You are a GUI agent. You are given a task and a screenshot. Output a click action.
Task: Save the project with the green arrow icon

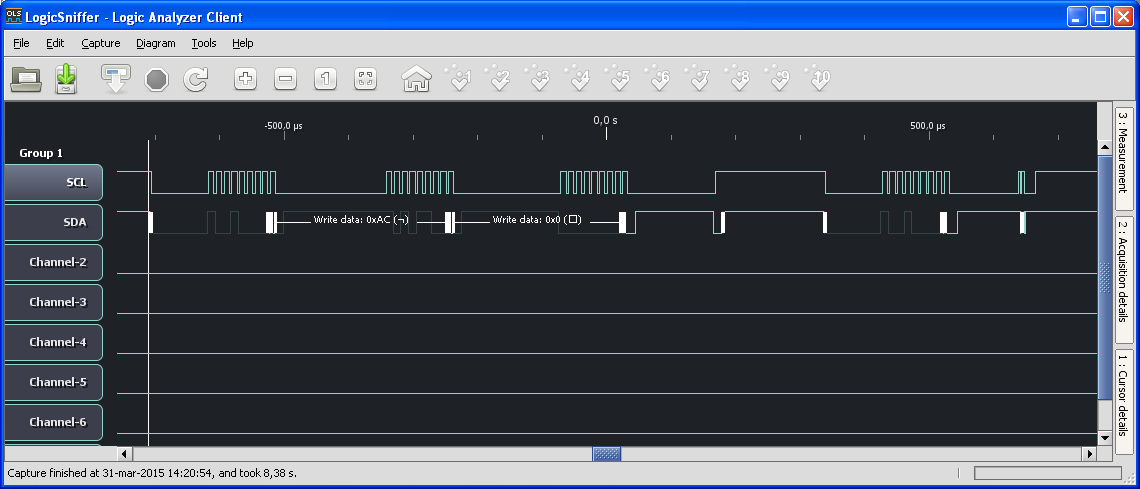click(x=66, y=78)
